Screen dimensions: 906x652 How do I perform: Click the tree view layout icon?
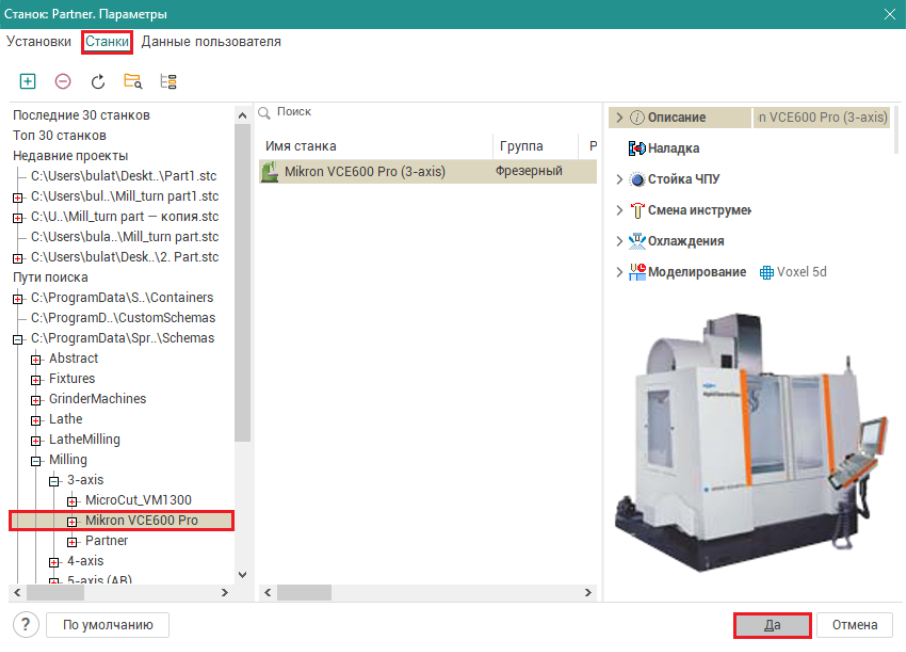pyautogui.click(x=167, y=82)
